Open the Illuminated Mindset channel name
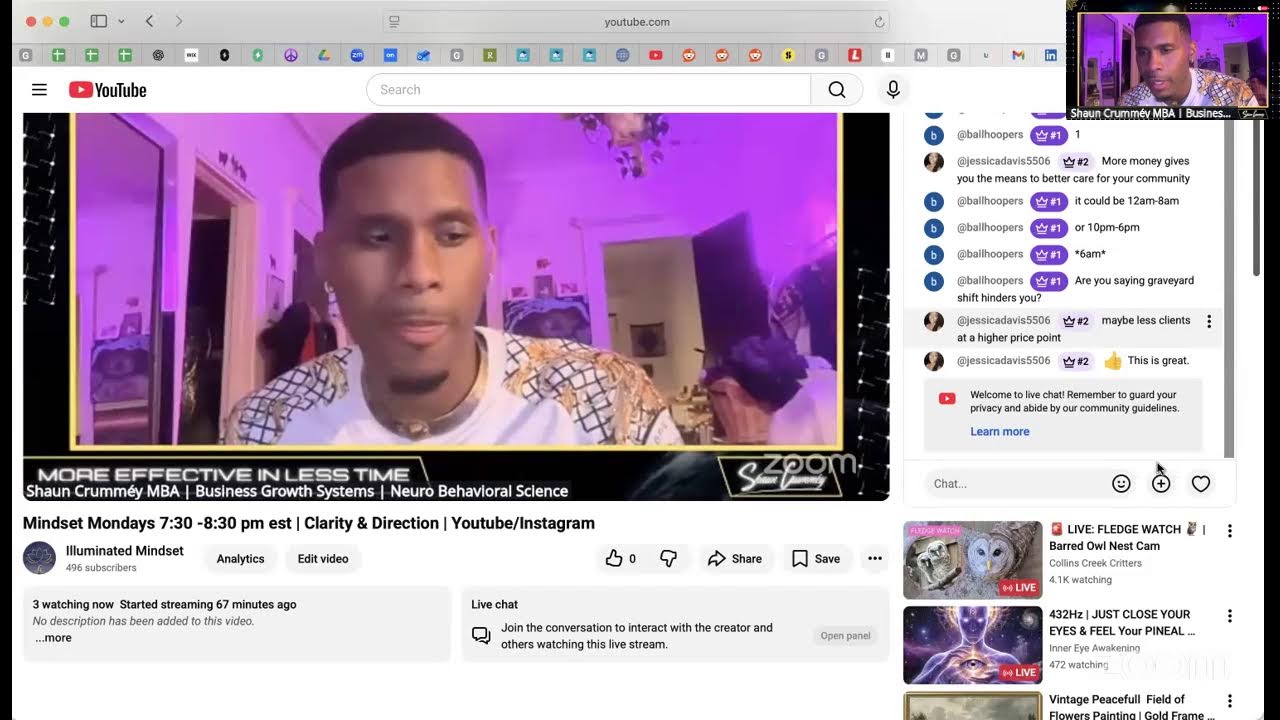The width and height of the screenshot is (1280, 720). coord(125,551)
